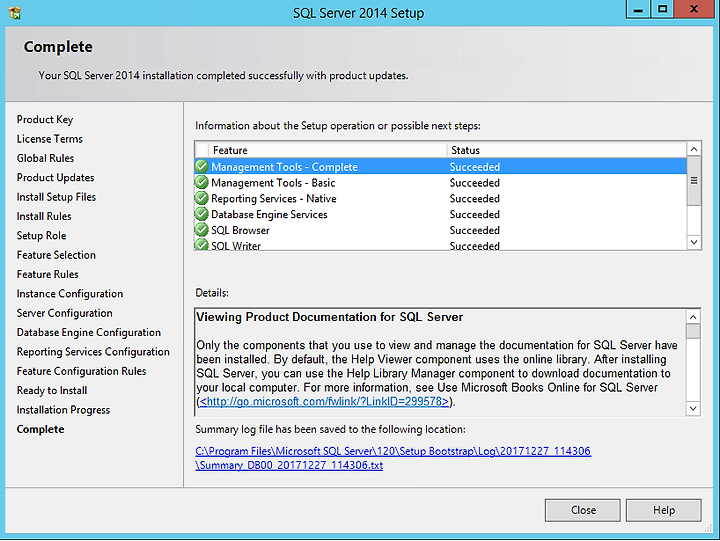The image size is (720, 541).
Task: Click the Details box scrollbar thumb
Action: click(693, 331)
